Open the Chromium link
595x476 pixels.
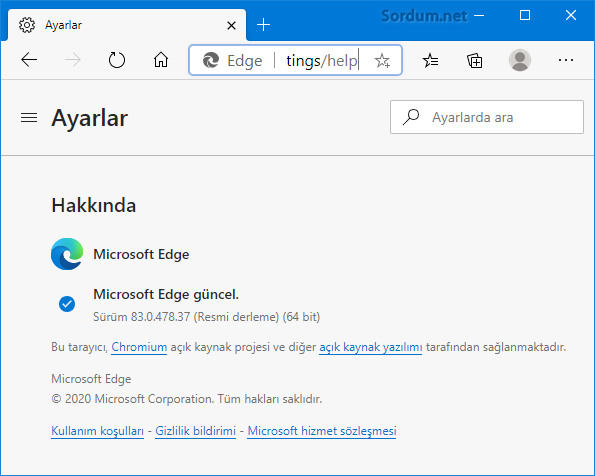(139, 347)
